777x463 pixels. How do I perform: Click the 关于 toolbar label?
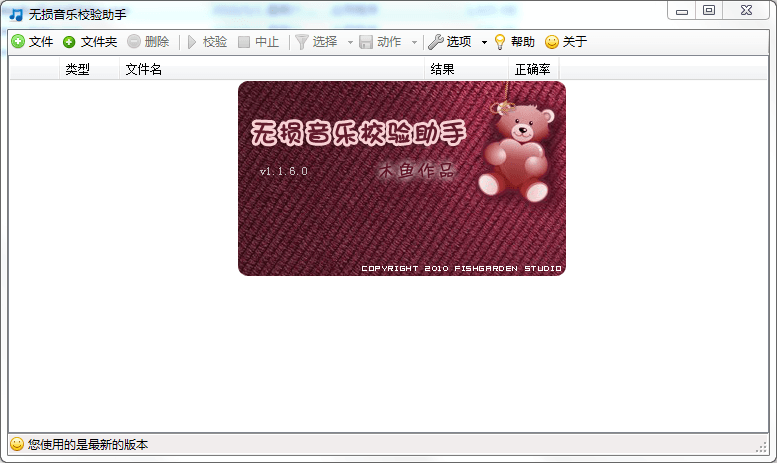coord(575,42)
